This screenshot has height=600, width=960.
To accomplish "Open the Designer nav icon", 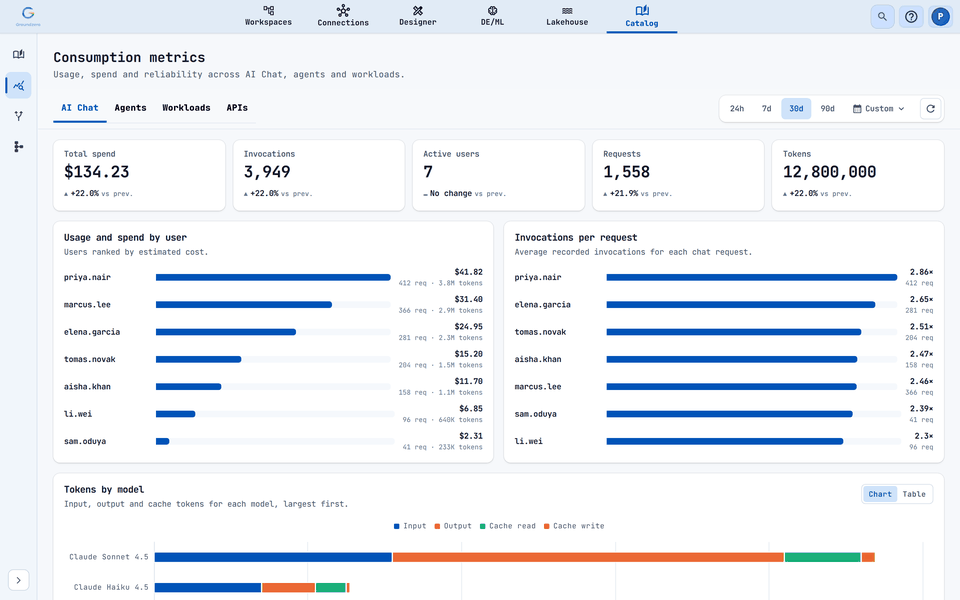I will [x=418, y=10].
